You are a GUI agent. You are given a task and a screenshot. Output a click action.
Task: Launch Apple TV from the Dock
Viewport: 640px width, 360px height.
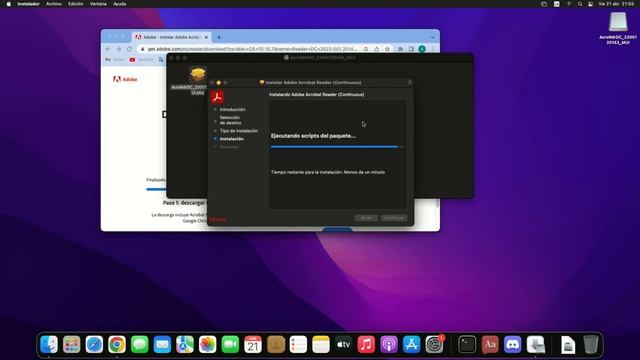click(344, 345)
